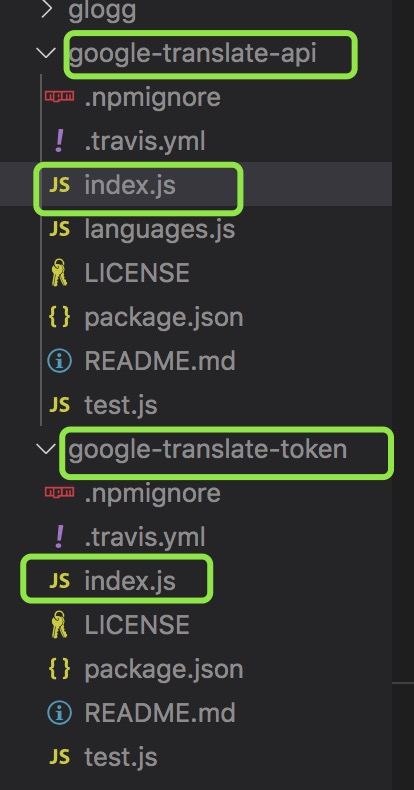Open test.js in google-translate-api

(x=121, y=405)
